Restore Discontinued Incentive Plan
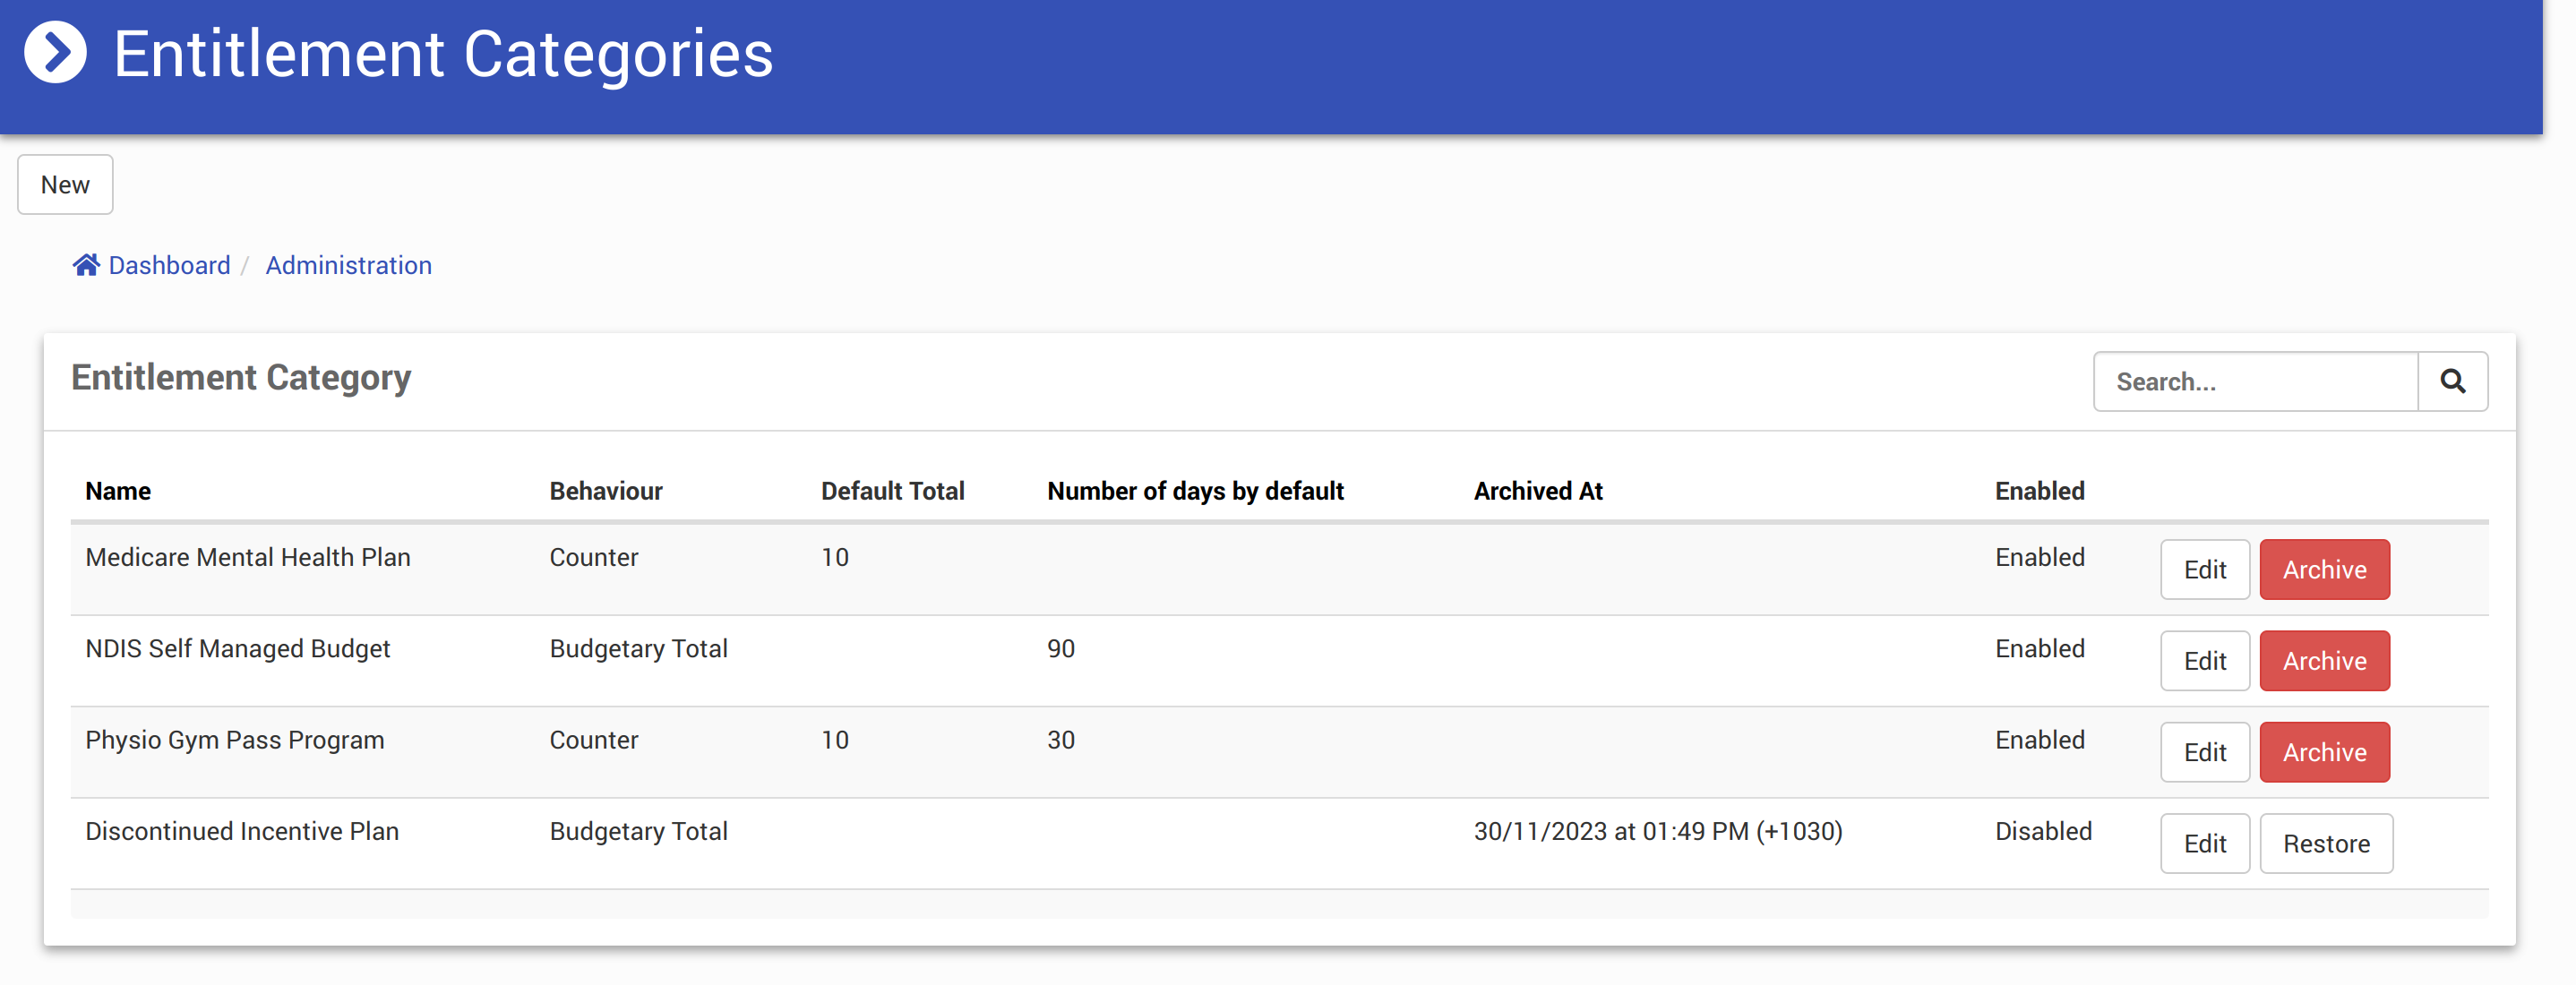The width and height of the screenshot is (2576, 985). click(x=2325, y=844)
